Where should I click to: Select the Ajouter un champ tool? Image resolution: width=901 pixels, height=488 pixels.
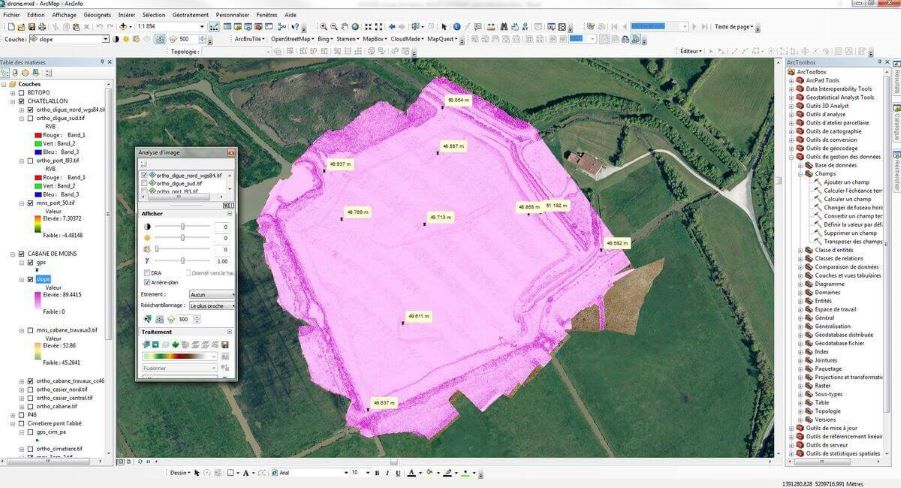(x=846, y=182)
